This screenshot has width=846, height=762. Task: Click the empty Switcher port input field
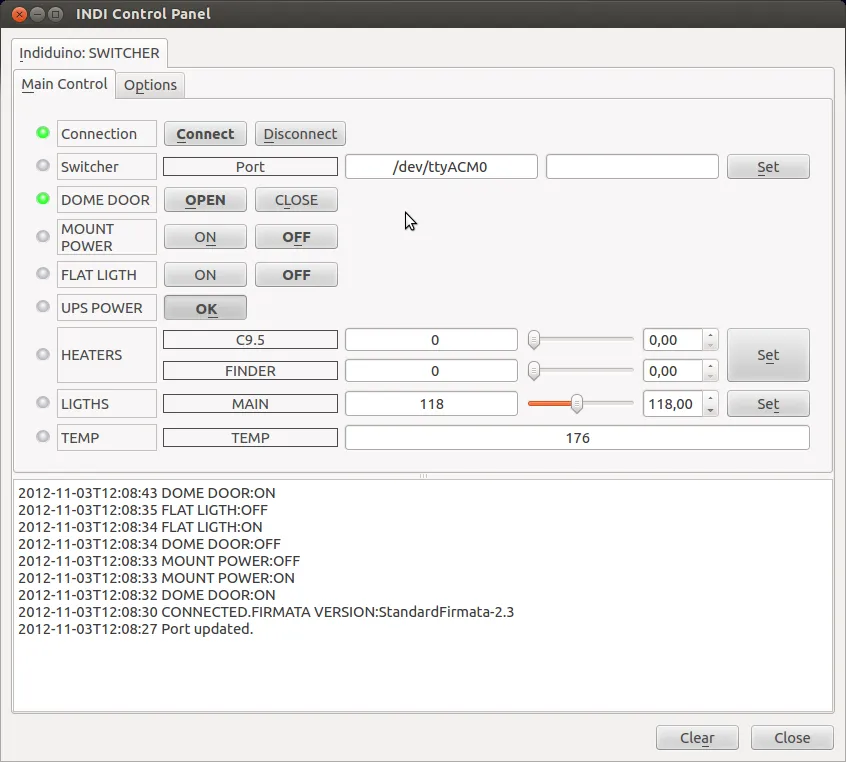point(632,167)
